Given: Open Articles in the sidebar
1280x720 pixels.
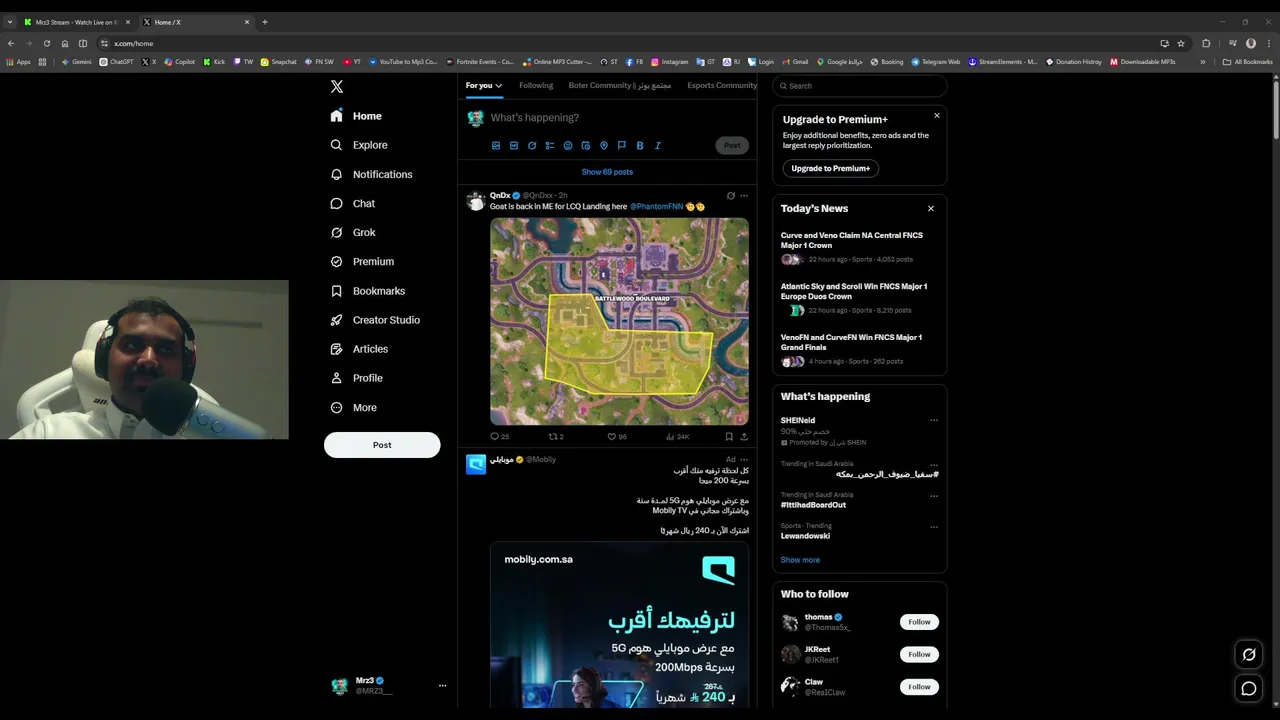Looking at the screenshot, I should click(359, 349).
